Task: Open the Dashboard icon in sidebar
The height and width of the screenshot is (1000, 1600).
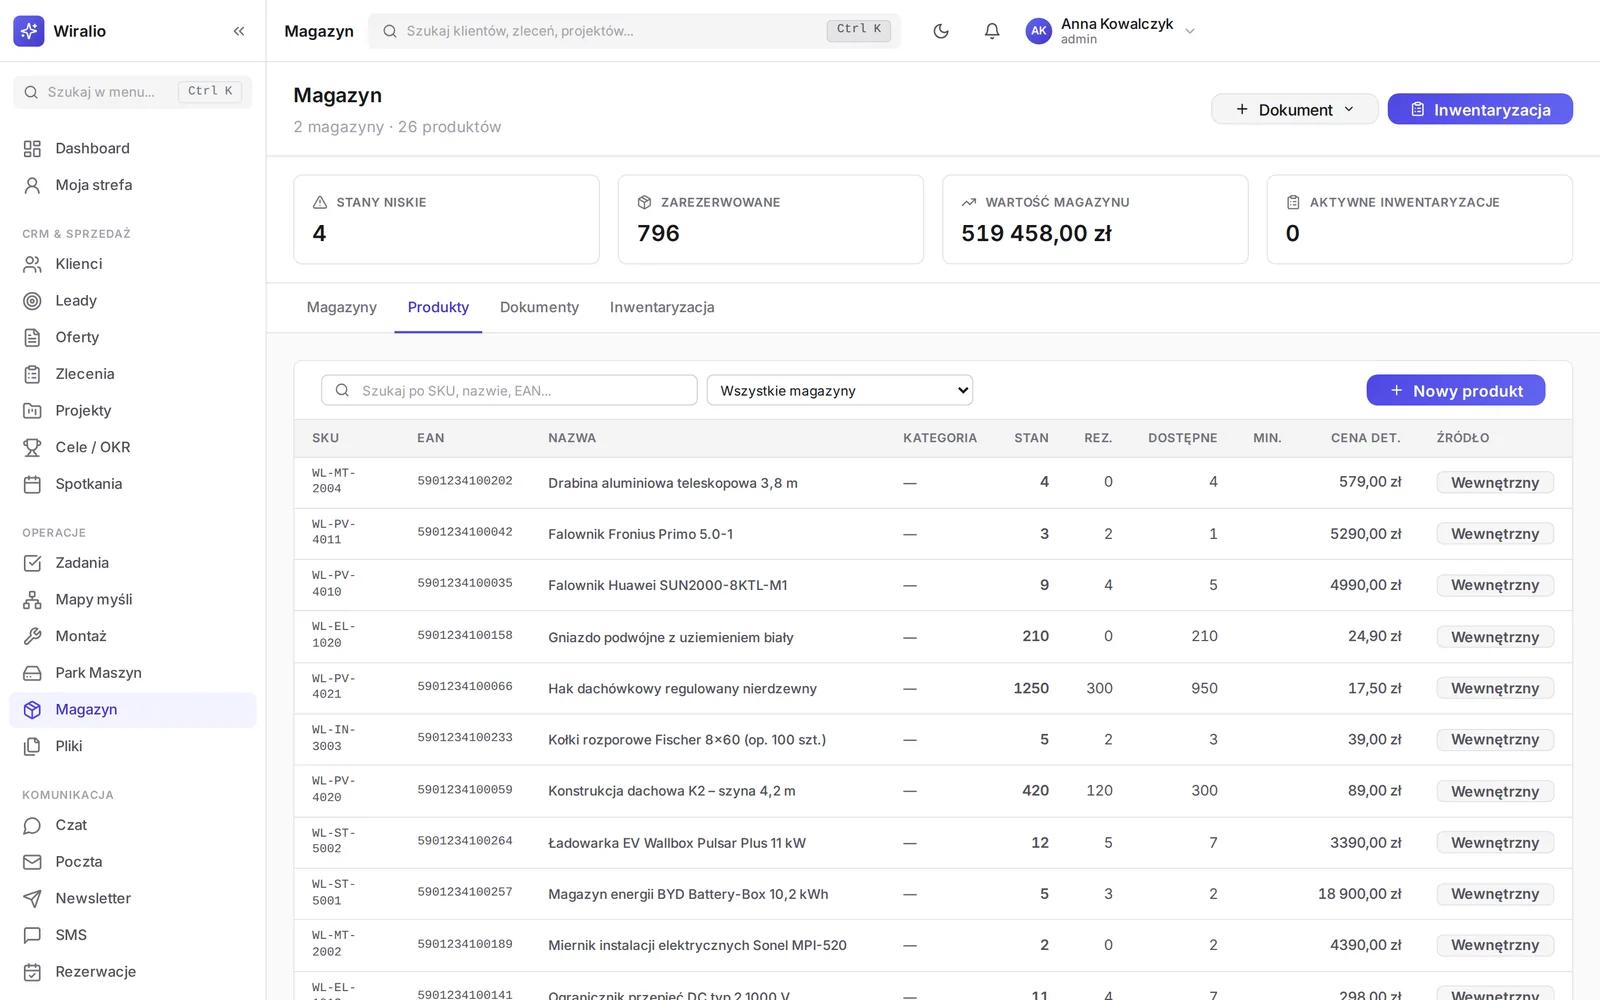Action: tap(32, 148)
